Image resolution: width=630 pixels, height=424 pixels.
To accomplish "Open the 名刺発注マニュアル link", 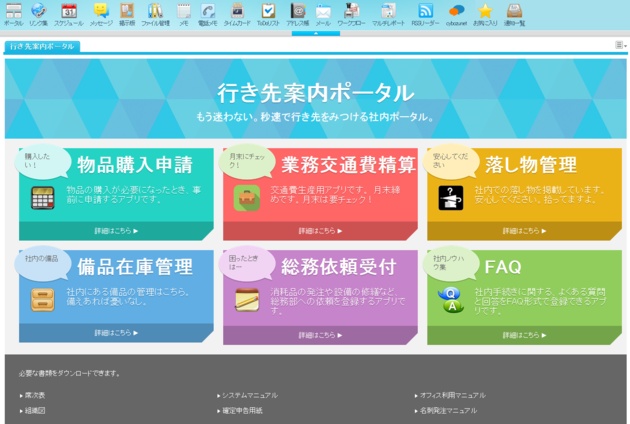I will (x=446, y=411).
